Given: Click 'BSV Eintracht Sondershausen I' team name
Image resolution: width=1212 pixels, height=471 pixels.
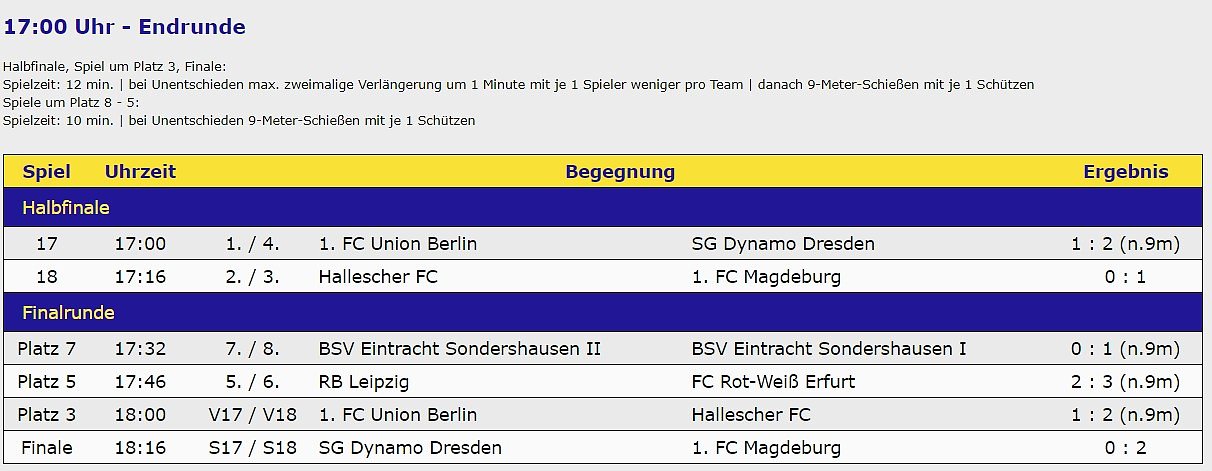Looking at the screenshot, I should [x=829, y=349].
